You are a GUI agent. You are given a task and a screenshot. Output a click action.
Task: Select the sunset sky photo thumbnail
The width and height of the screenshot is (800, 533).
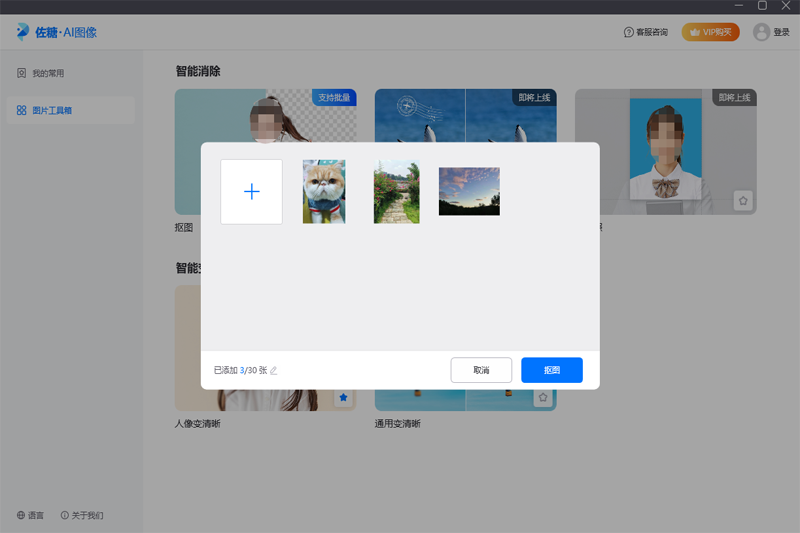[469, 191]
